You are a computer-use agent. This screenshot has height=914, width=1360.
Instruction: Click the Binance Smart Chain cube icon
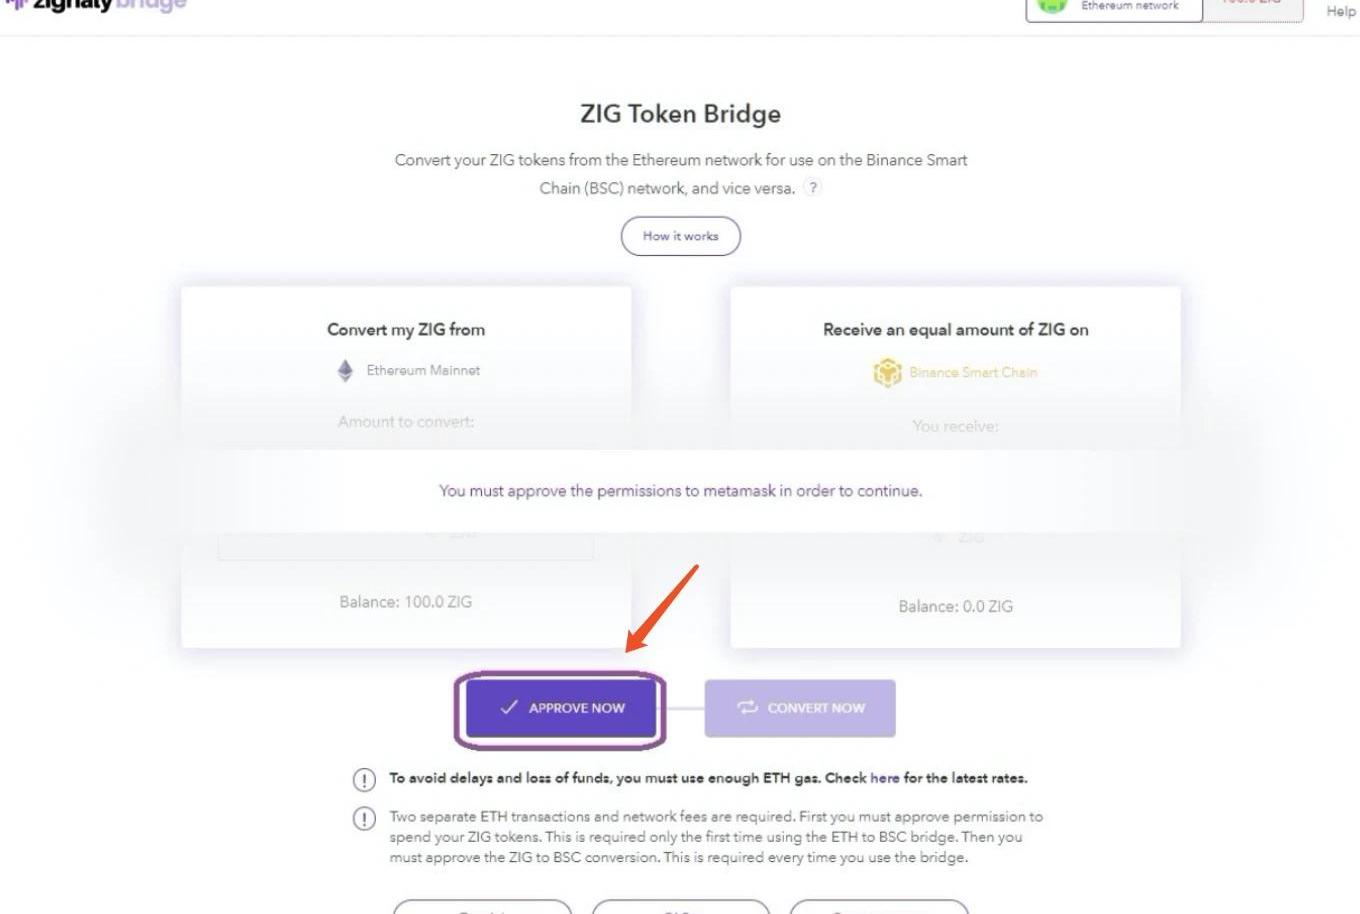(887, 373)
